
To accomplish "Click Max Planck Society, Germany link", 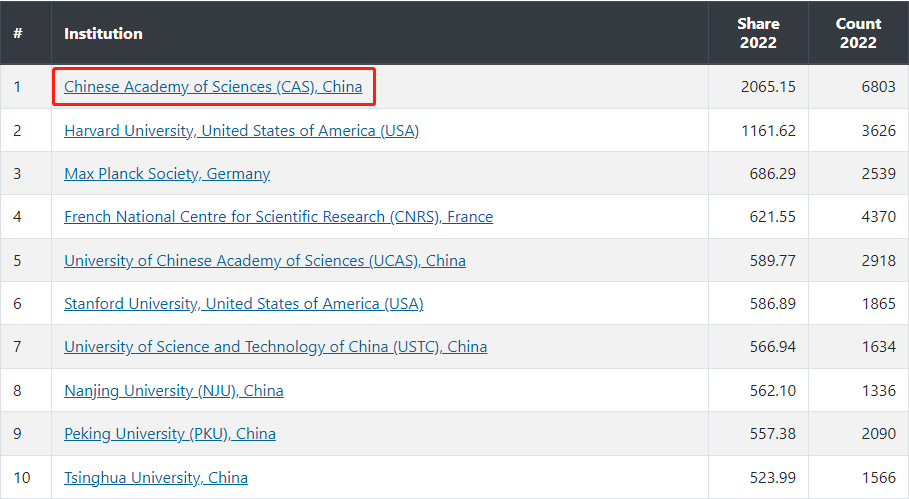I will point(167,174).
